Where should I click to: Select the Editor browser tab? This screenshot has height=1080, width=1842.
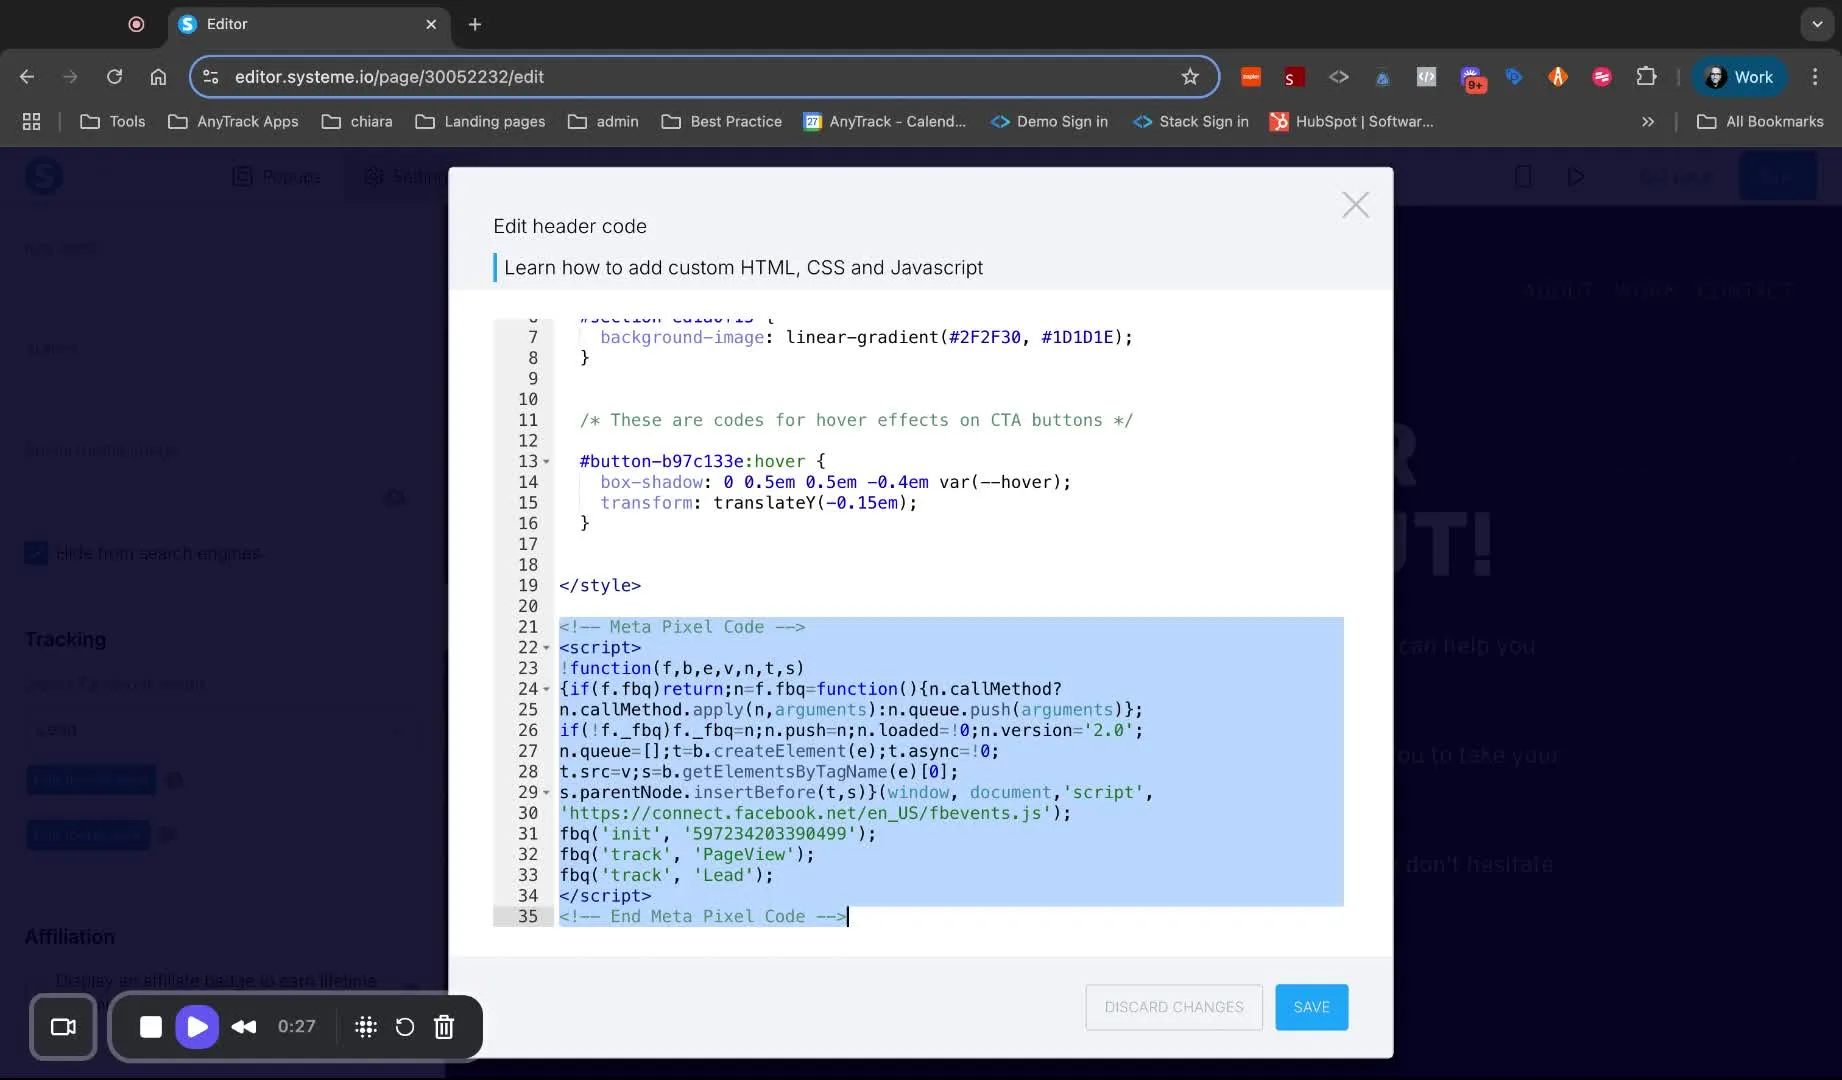[308, 24]
